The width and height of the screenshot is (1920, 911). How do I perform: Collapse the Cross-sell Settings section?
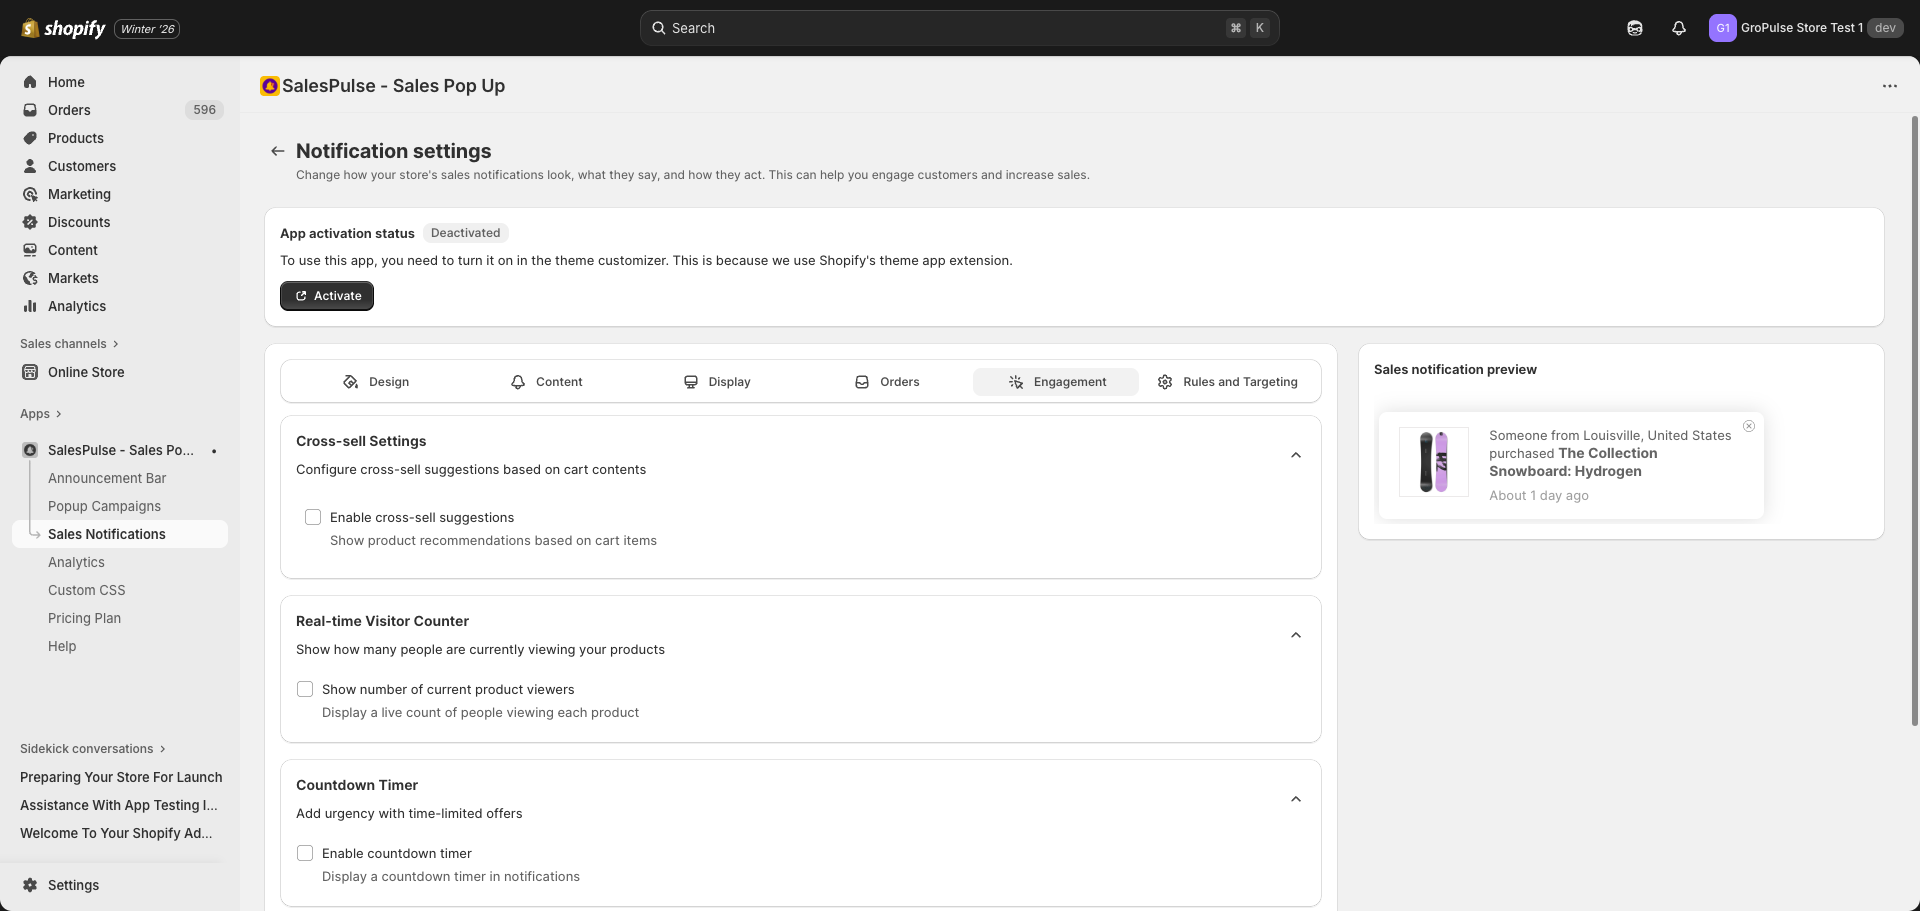coord(1295,455)
